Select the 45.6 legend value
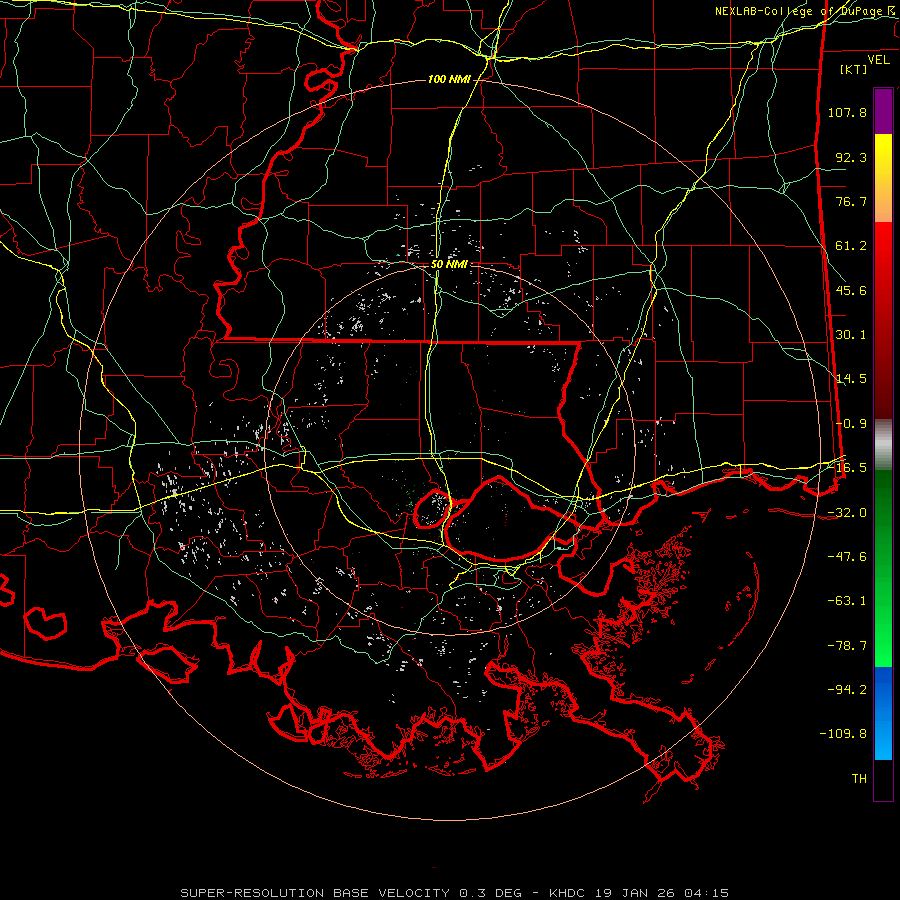 click(x=851, y=290)
